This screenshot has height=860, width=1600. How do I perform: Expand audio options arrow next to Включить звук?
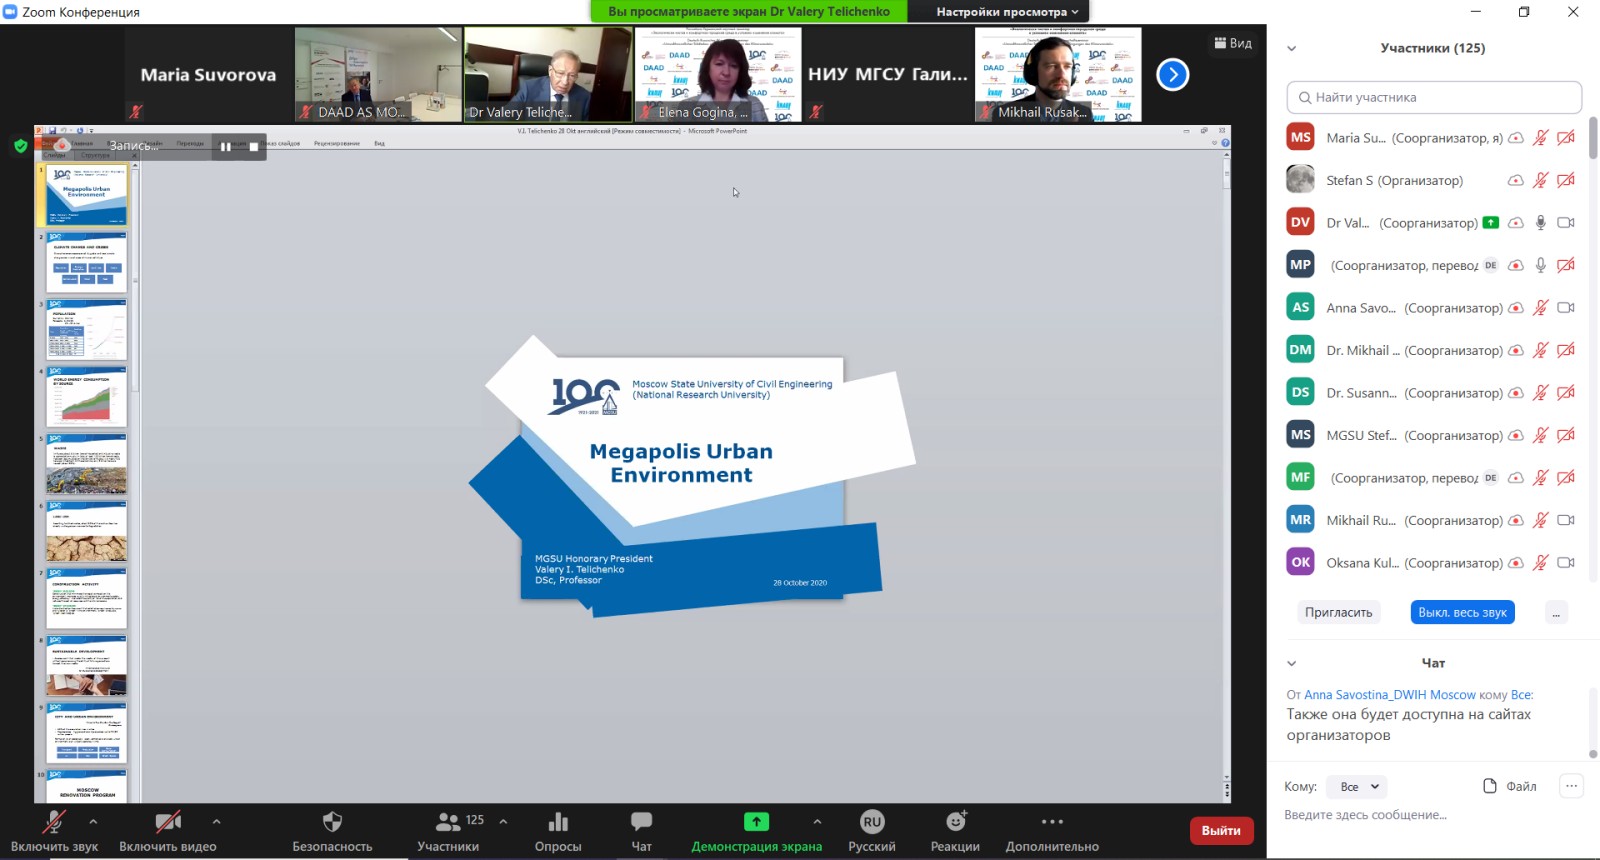[x=93, y=821]
